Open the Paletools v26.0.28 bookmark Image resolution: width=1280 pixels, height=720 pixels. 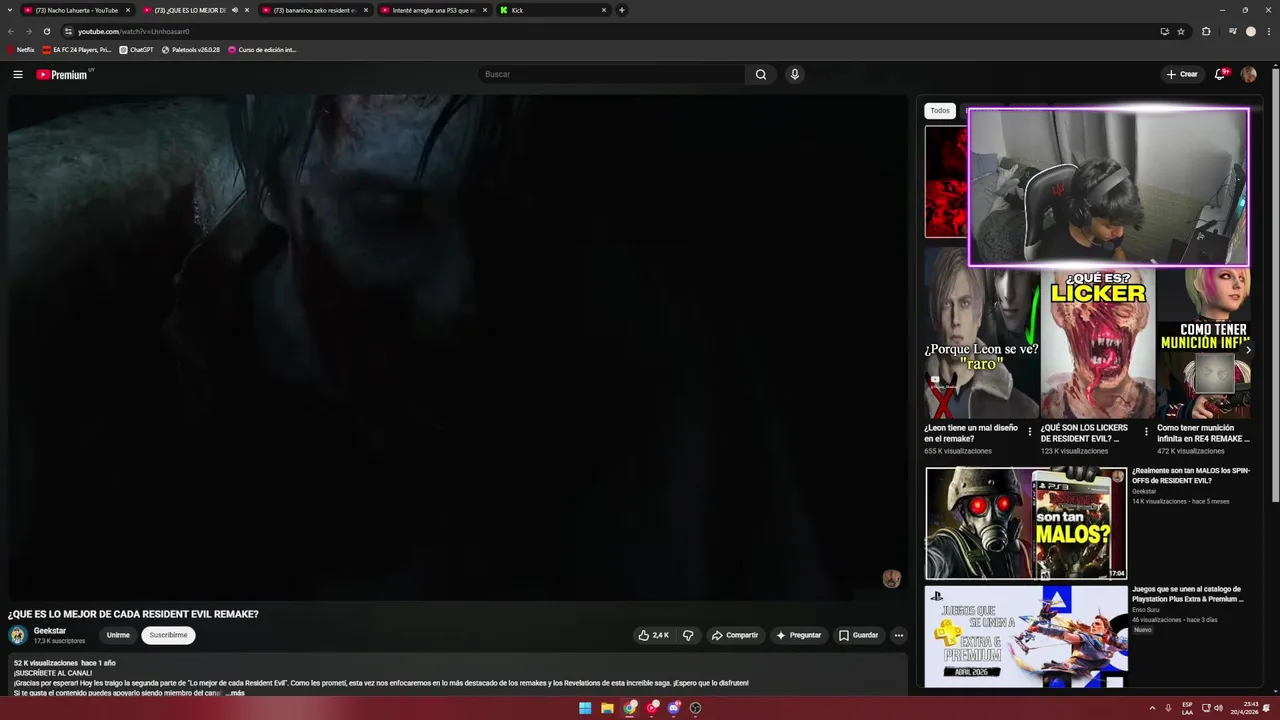(190, 49)
